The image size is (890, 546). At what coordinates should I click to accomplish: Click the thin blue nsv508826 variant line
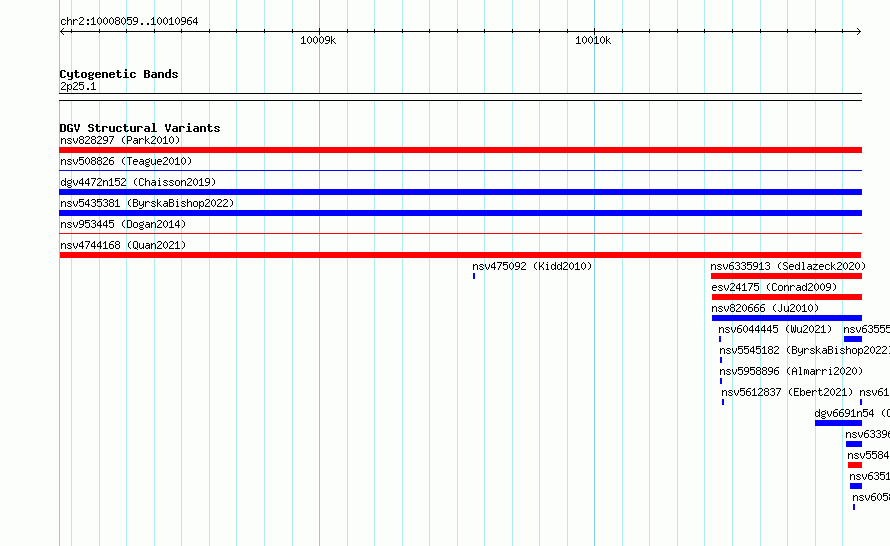click(460, 170)
